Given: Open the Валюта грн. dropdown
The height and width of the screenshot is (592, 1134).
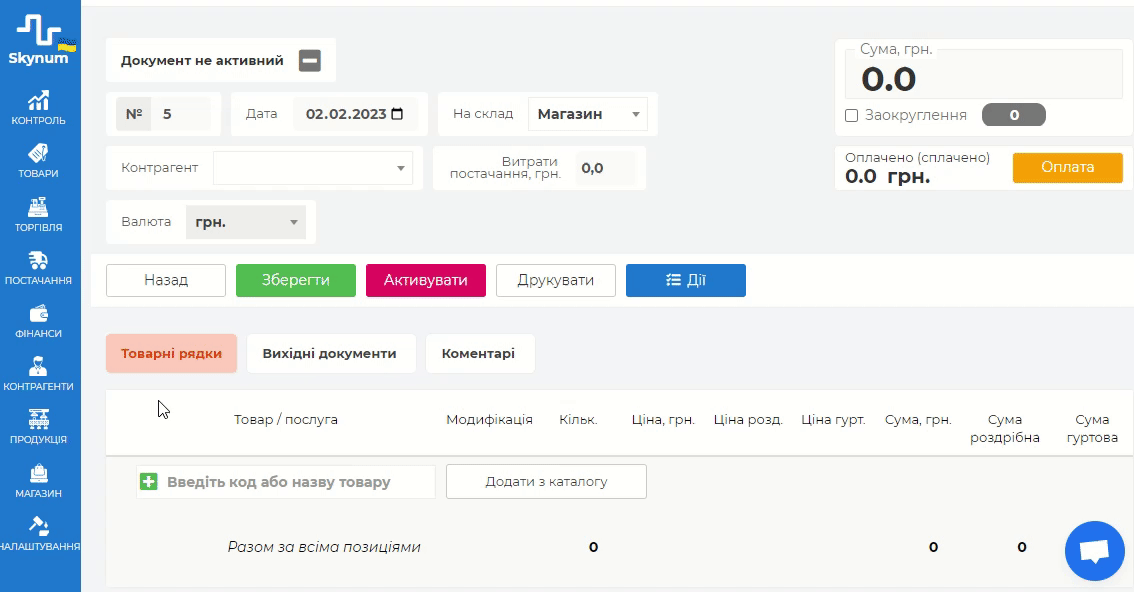Looking at the screenshot, I should tap(245, 222).
